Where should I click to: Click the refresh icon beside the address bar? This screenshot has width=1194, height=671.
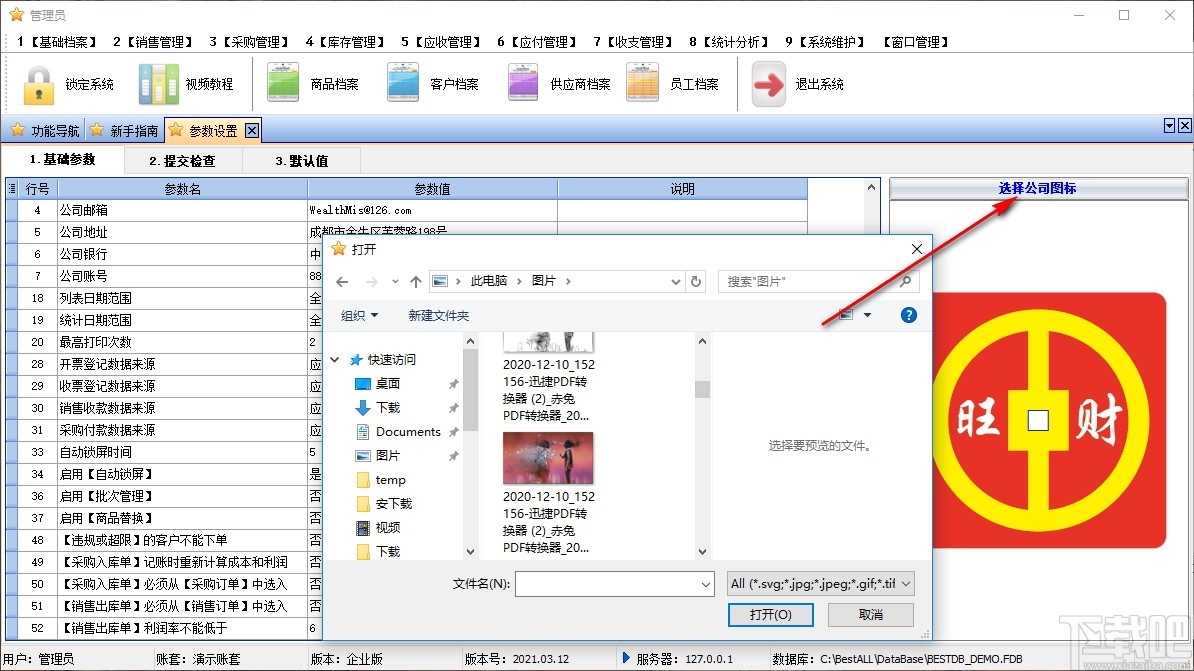coord(697,281)
